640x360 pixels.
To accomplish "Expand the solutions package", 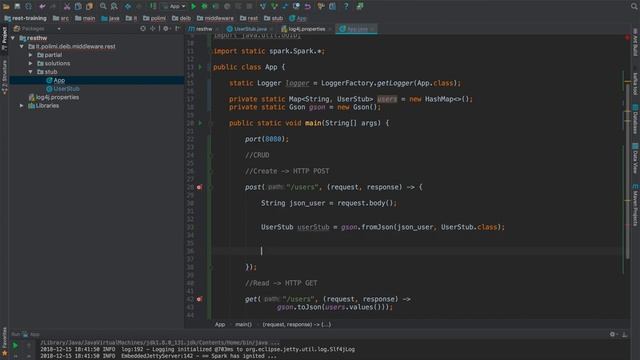I will point(31,63).
